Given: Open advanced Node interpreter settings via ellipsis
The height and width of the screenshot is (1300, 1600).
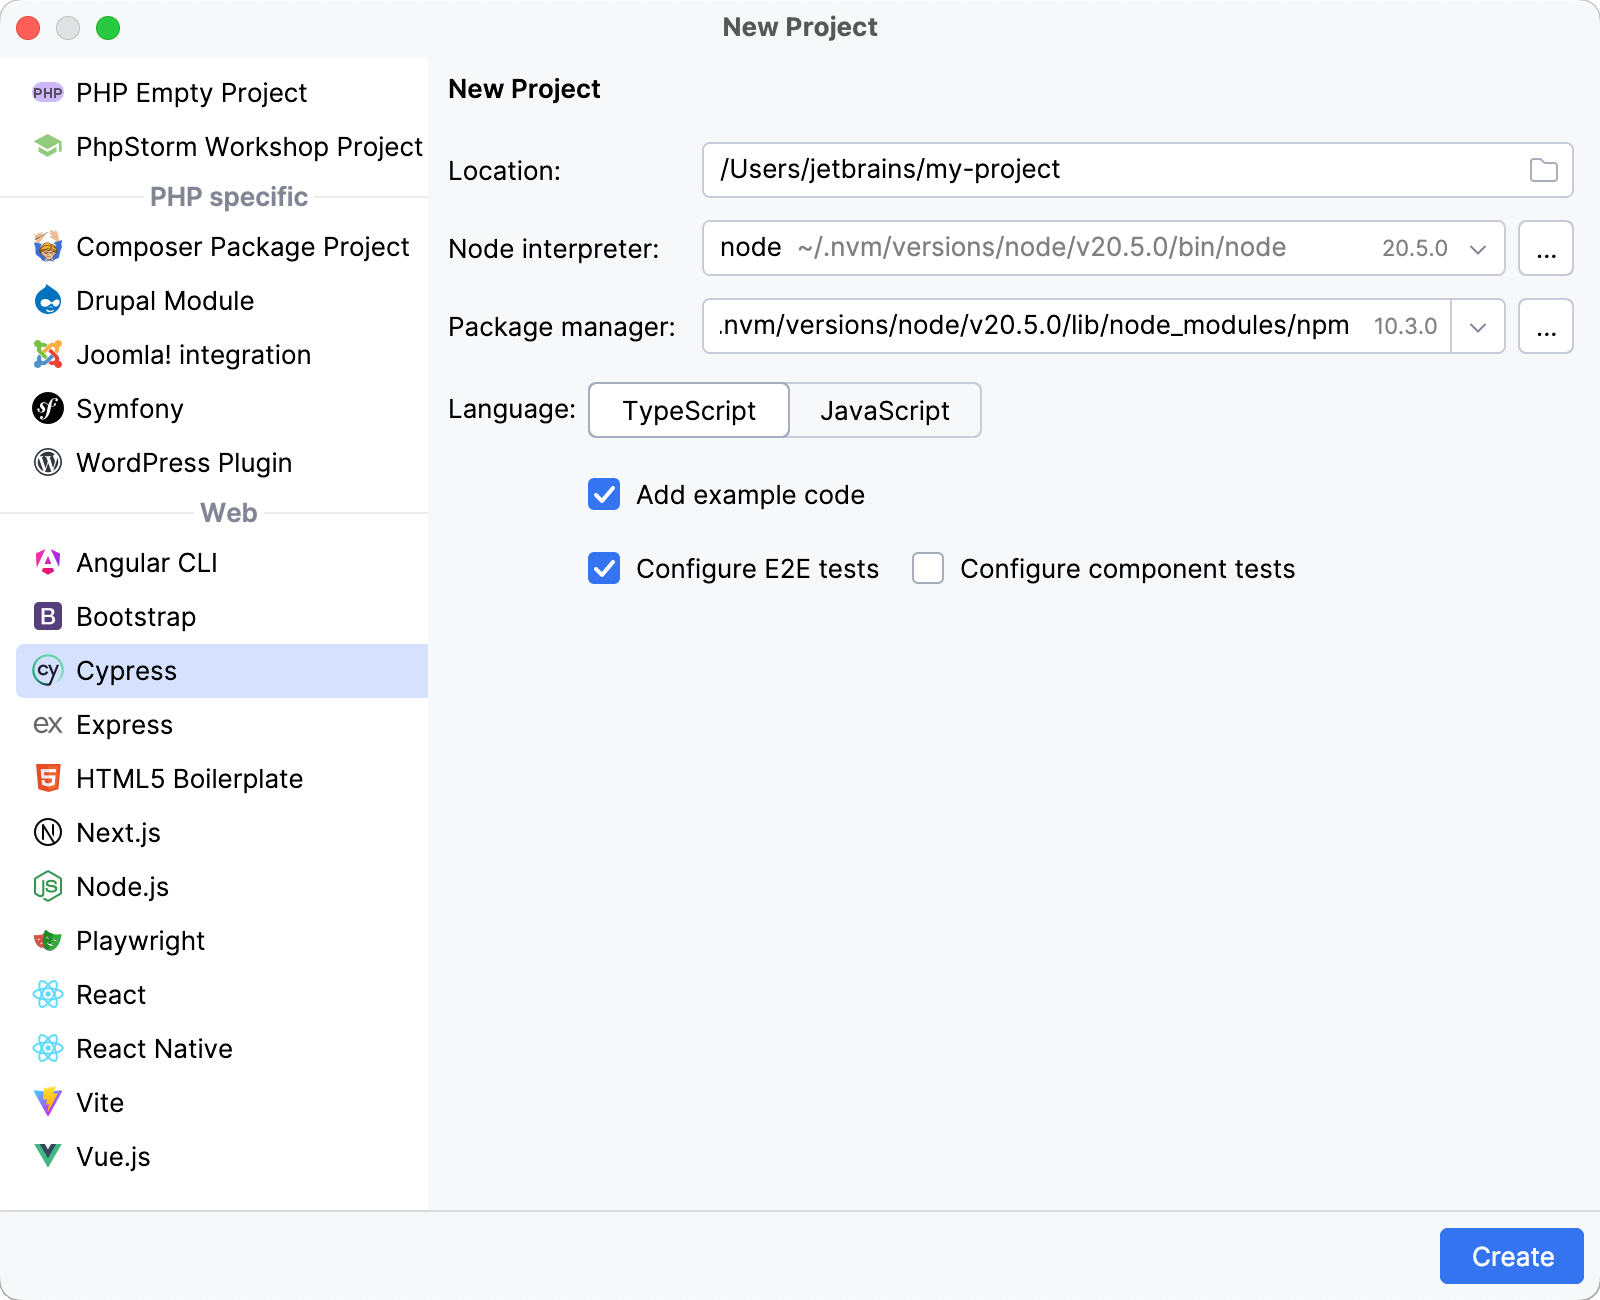Looking at the screenshot, I should pos(1545,248).
